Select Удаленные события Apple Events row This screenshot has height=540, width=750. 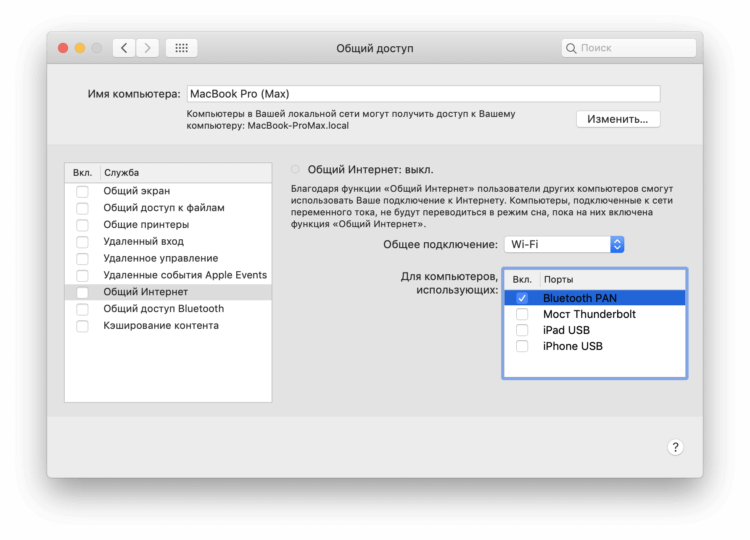point(168,275)
